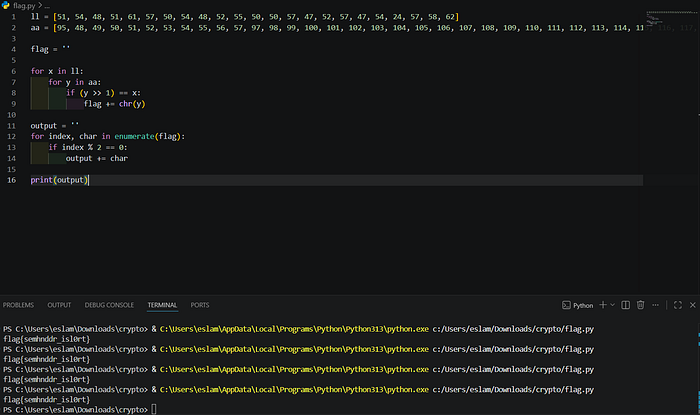This screenshot has height=415, width=700.
Task: Split the terminal pane
Action: [625, 305]
